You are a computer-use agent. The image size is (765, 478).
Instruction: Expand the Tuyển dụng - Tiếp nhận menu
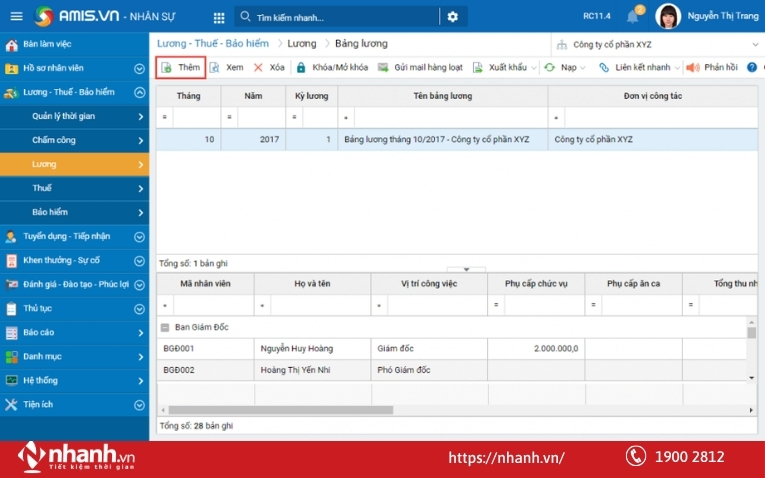pyautogui.click(x=139, y=237)
